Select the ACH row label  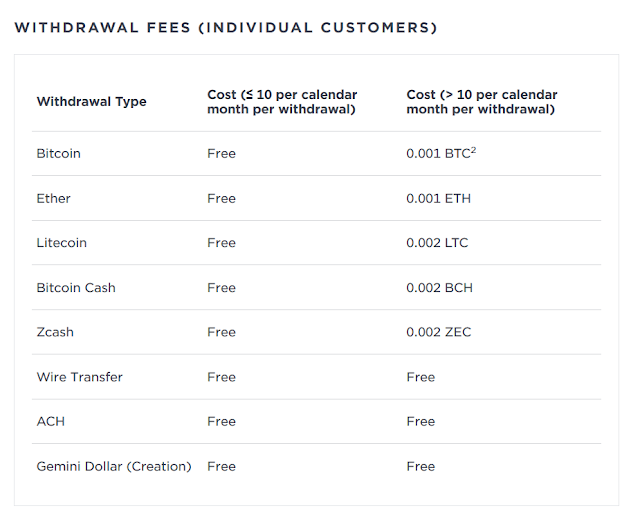point(51,422)
